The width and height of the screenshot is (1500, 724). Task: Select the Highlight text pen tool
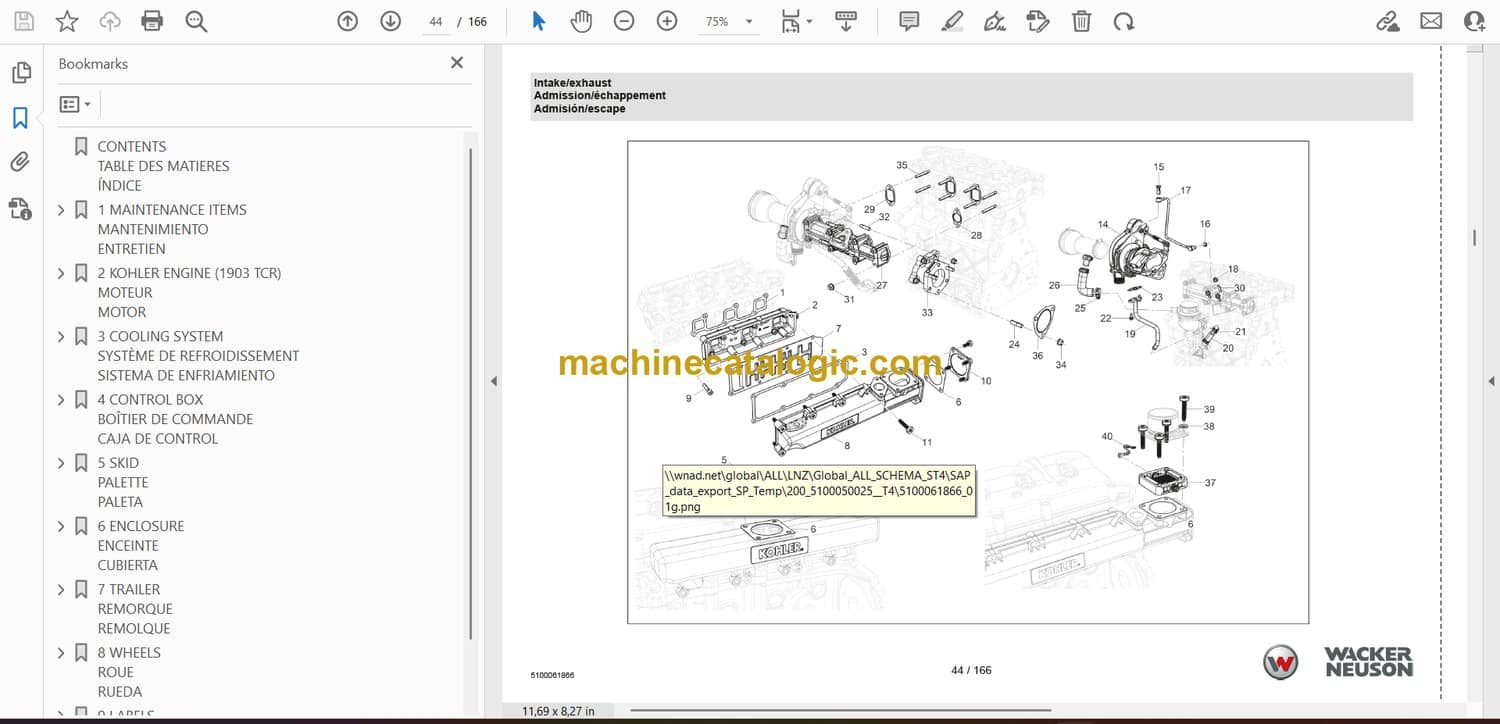click(952, 21)
